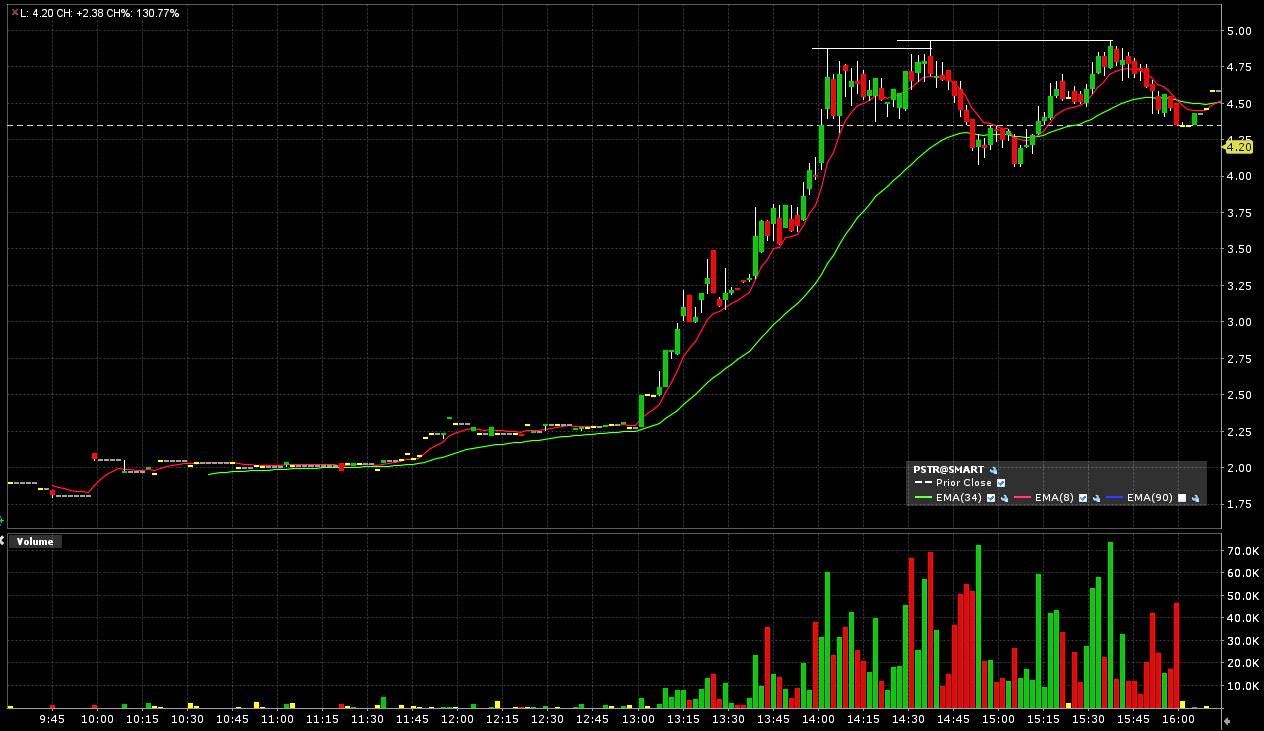The height and width of the screenshot is (731, 1264).
Task: Close the quote line with the red X
Action: click(x=13, y=13)
